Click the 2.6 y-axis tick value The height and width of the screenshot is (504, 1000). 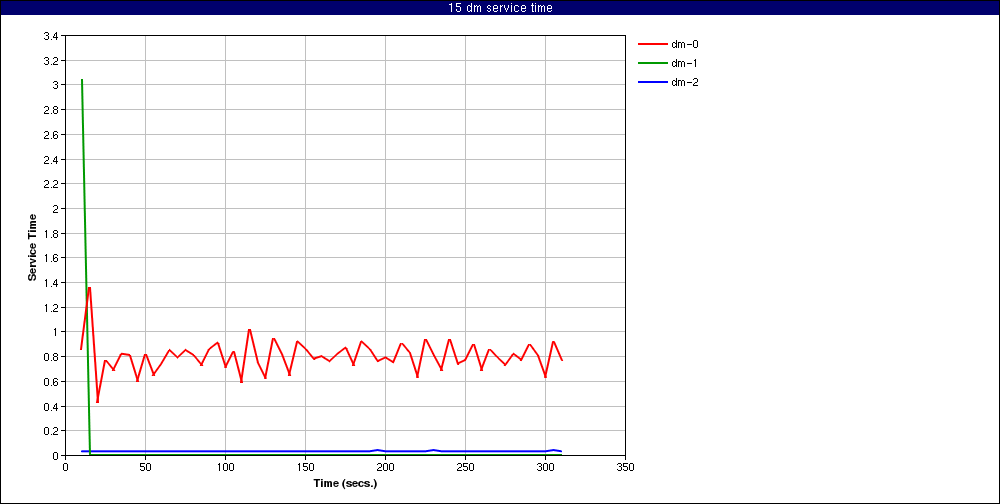coord(51,135)
